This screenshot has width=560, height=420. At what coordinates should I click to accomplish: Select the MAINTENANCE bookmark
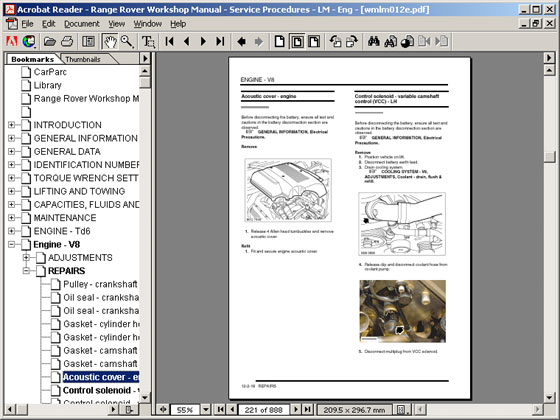click(65, 218)
